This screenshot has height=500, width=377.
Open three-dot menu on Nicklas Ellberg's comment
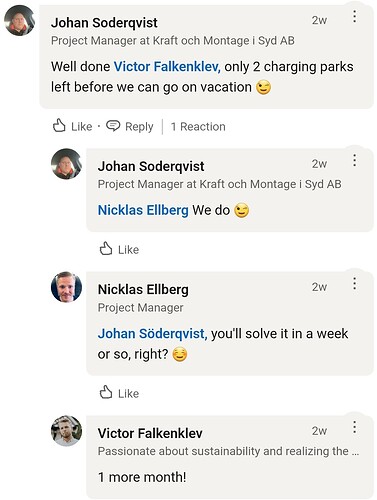(354, 284)
